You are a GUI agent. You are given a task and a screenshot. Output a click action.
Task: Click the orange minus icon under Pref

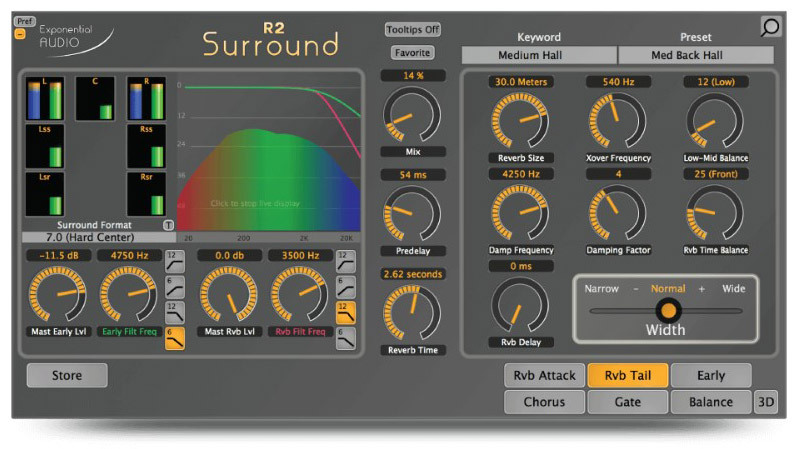coord(20,34)
